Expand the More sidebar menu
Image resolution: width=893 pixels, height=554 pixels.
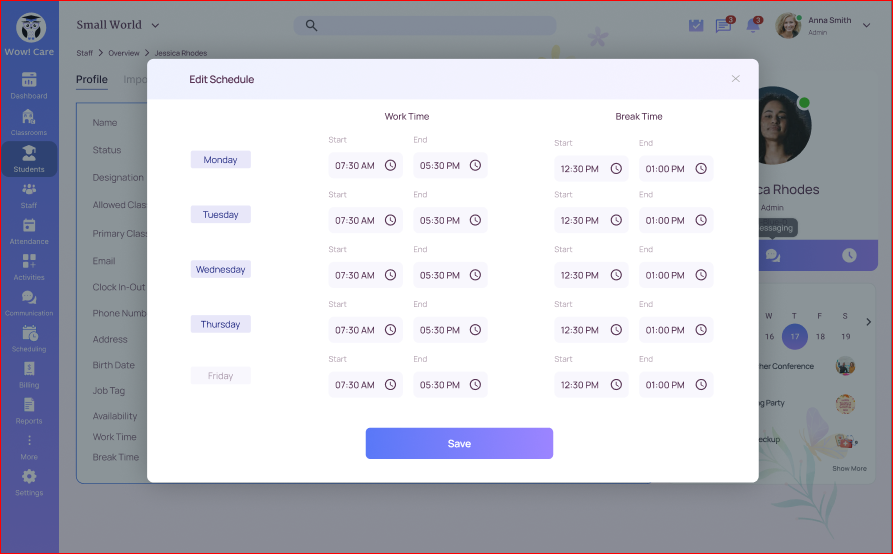click(29, 446)
